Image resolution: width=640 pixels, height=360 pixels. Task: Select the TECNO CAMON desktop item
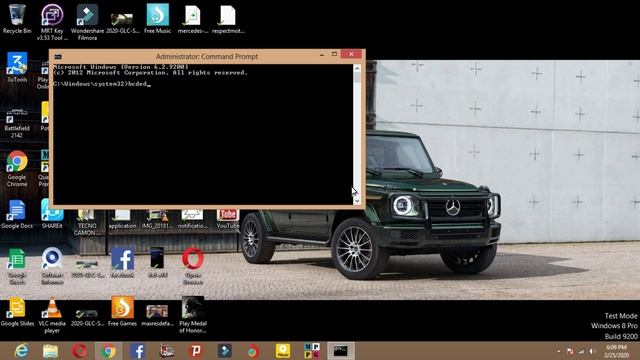[86, 222]
